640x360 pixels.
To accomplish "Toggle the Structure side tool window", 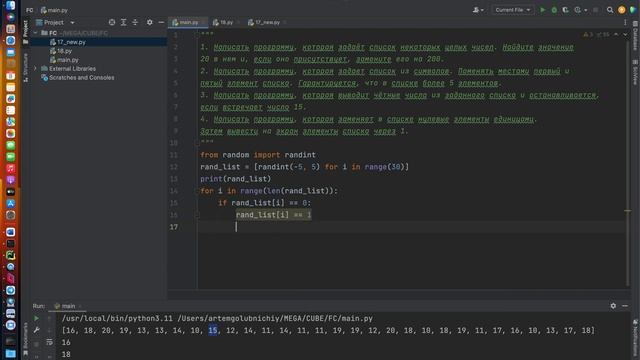I will point(25,67).
